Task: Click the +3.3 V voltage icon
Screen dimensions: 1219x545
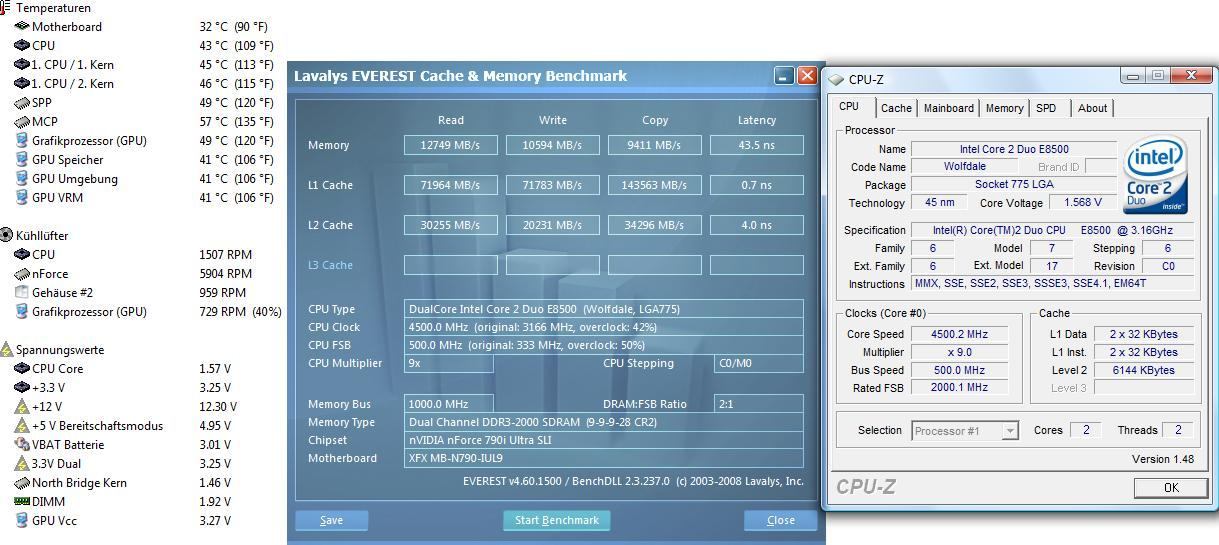Action: [x=22, y=387]
